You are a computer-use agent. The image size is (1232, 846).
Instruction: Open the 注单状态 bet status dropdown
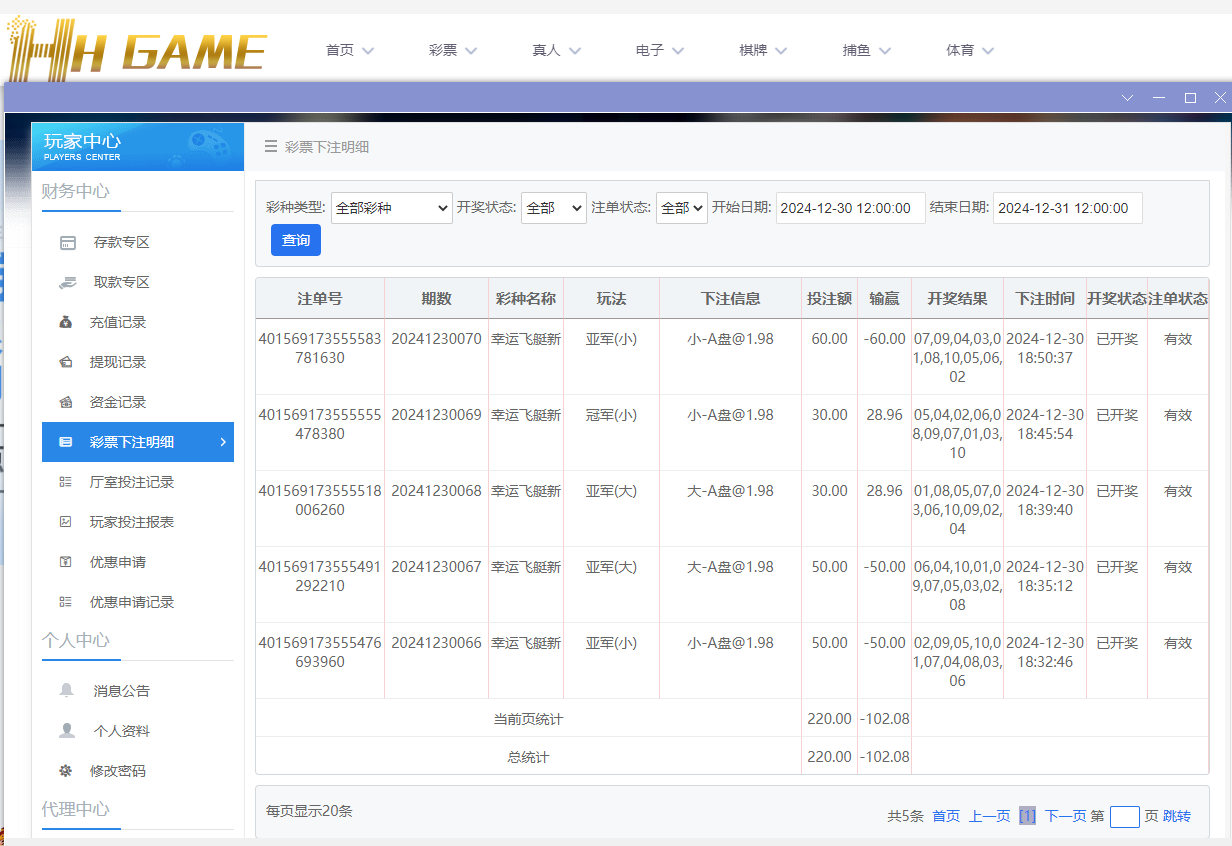(x=681, y=208)
